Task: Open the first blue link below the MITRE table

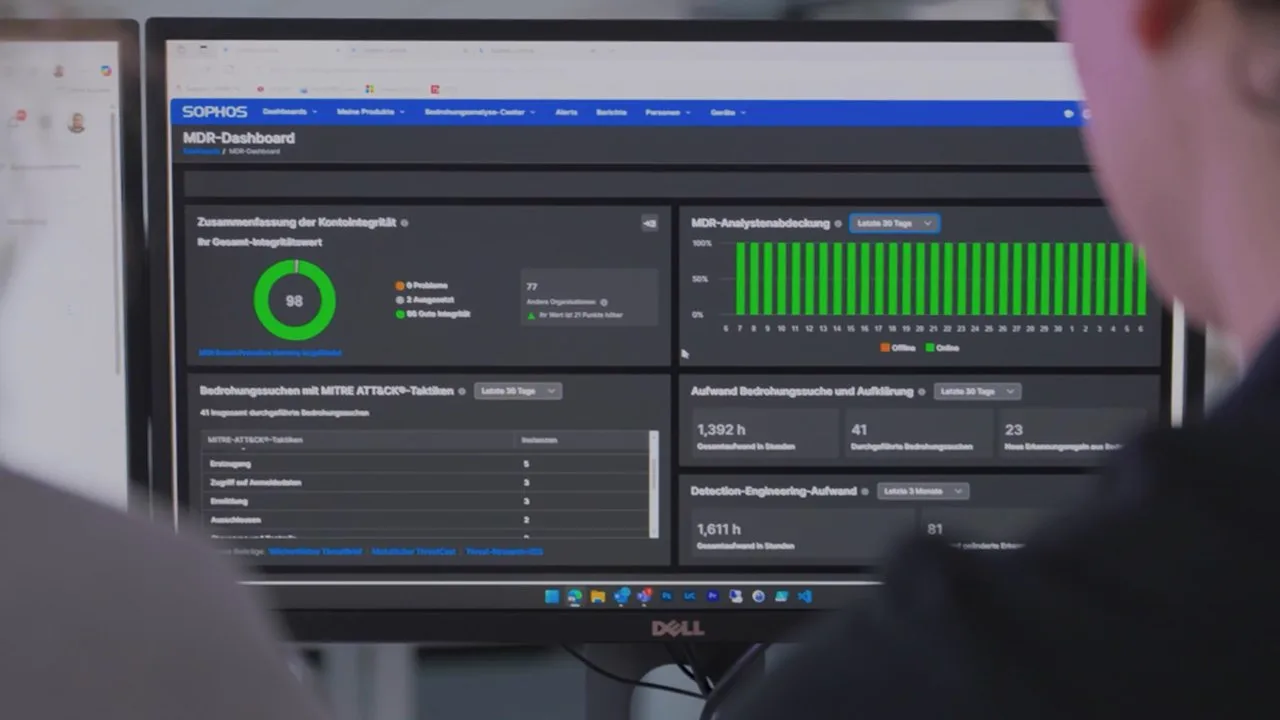Action: click(315, 552)
